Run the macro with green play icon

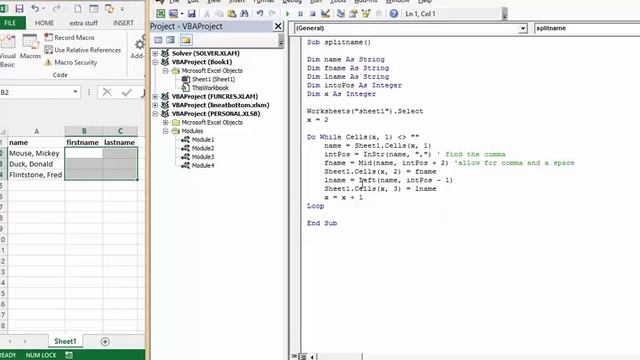click(x=288, y=13)
